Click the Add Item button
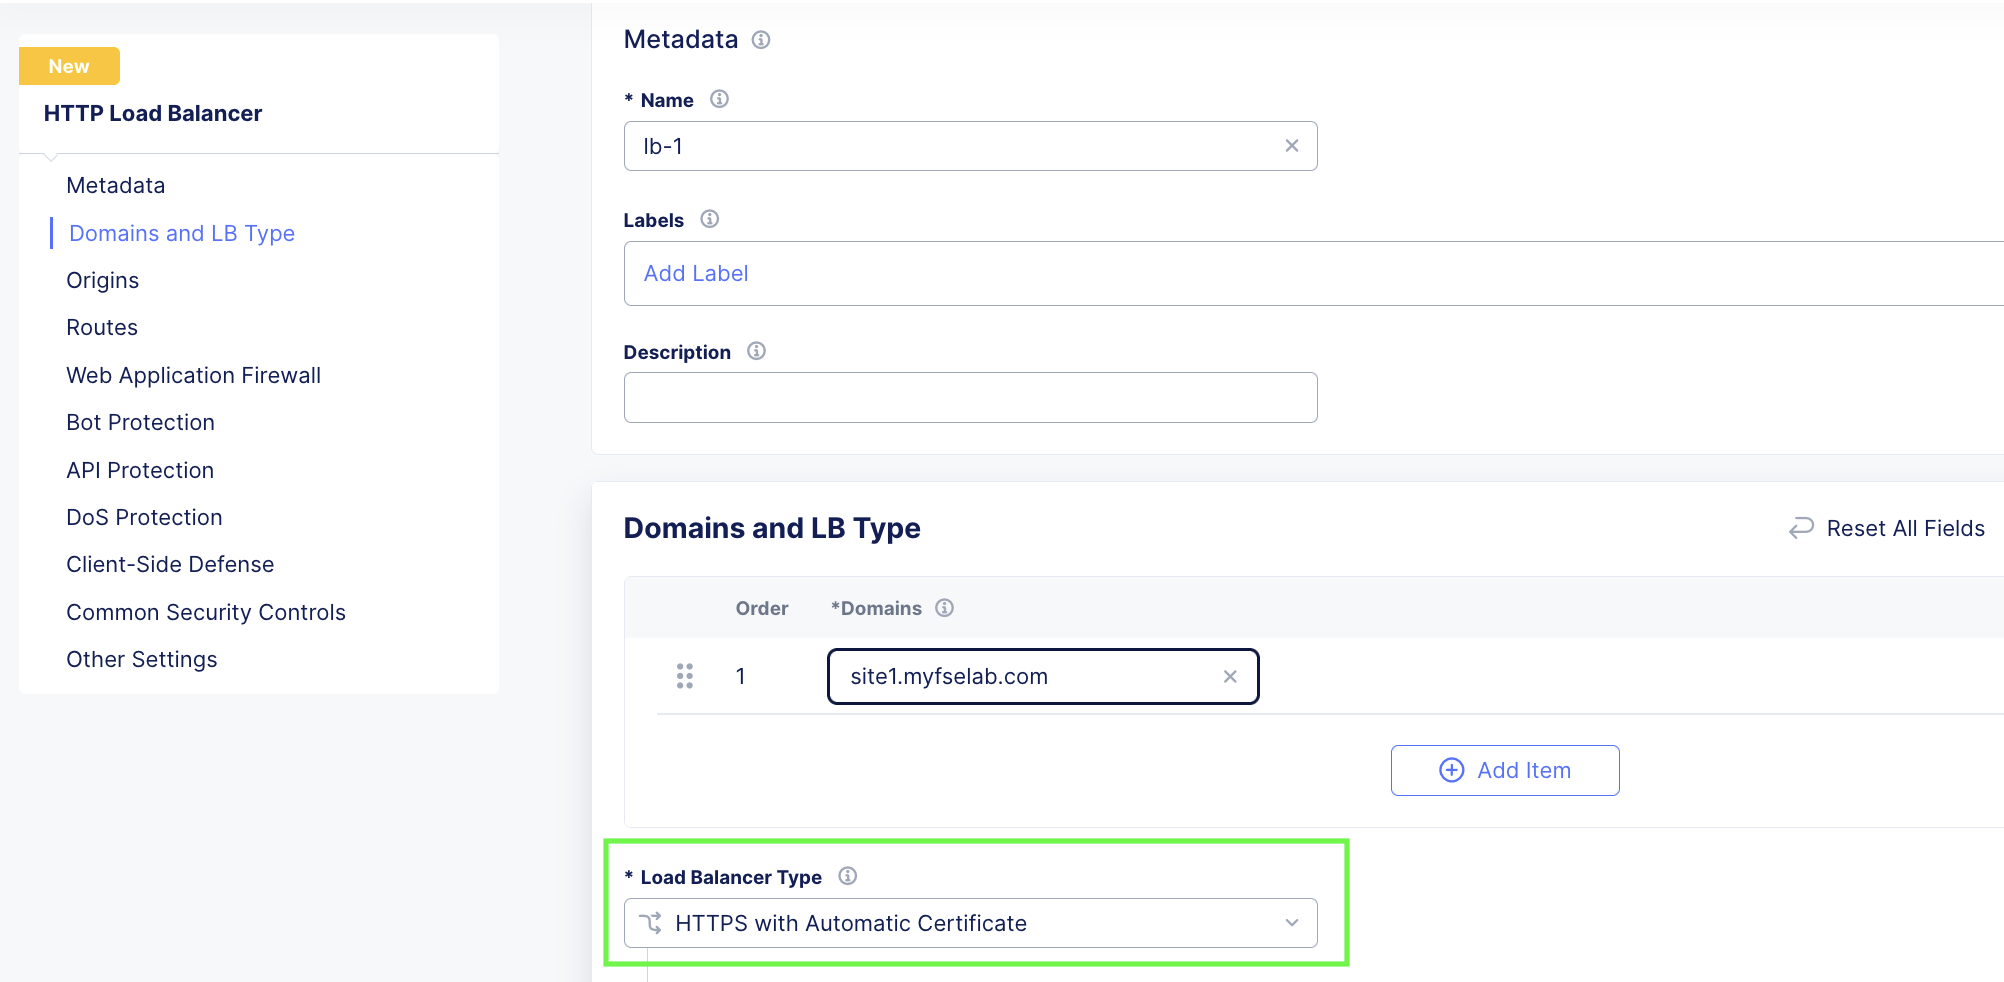 point(1505,770)
